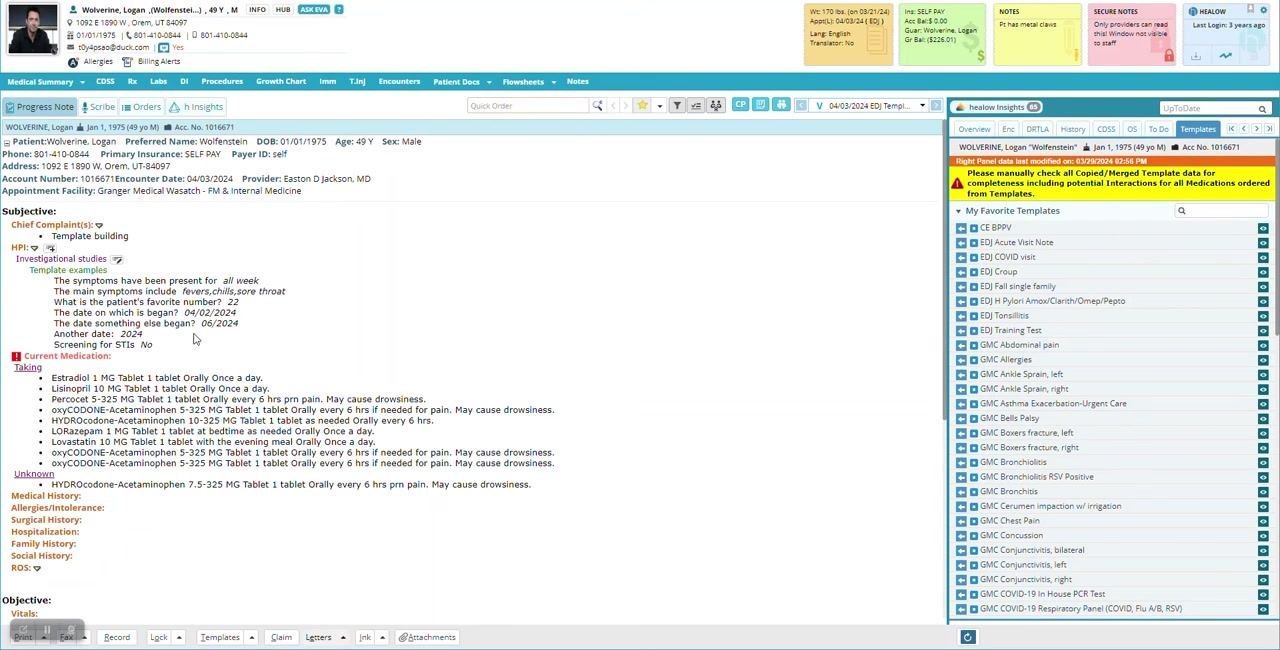Open the Patient Docs dropdown menu
Image resolution: width=1280 pixels, height=650 pixels.
(461, 82)
